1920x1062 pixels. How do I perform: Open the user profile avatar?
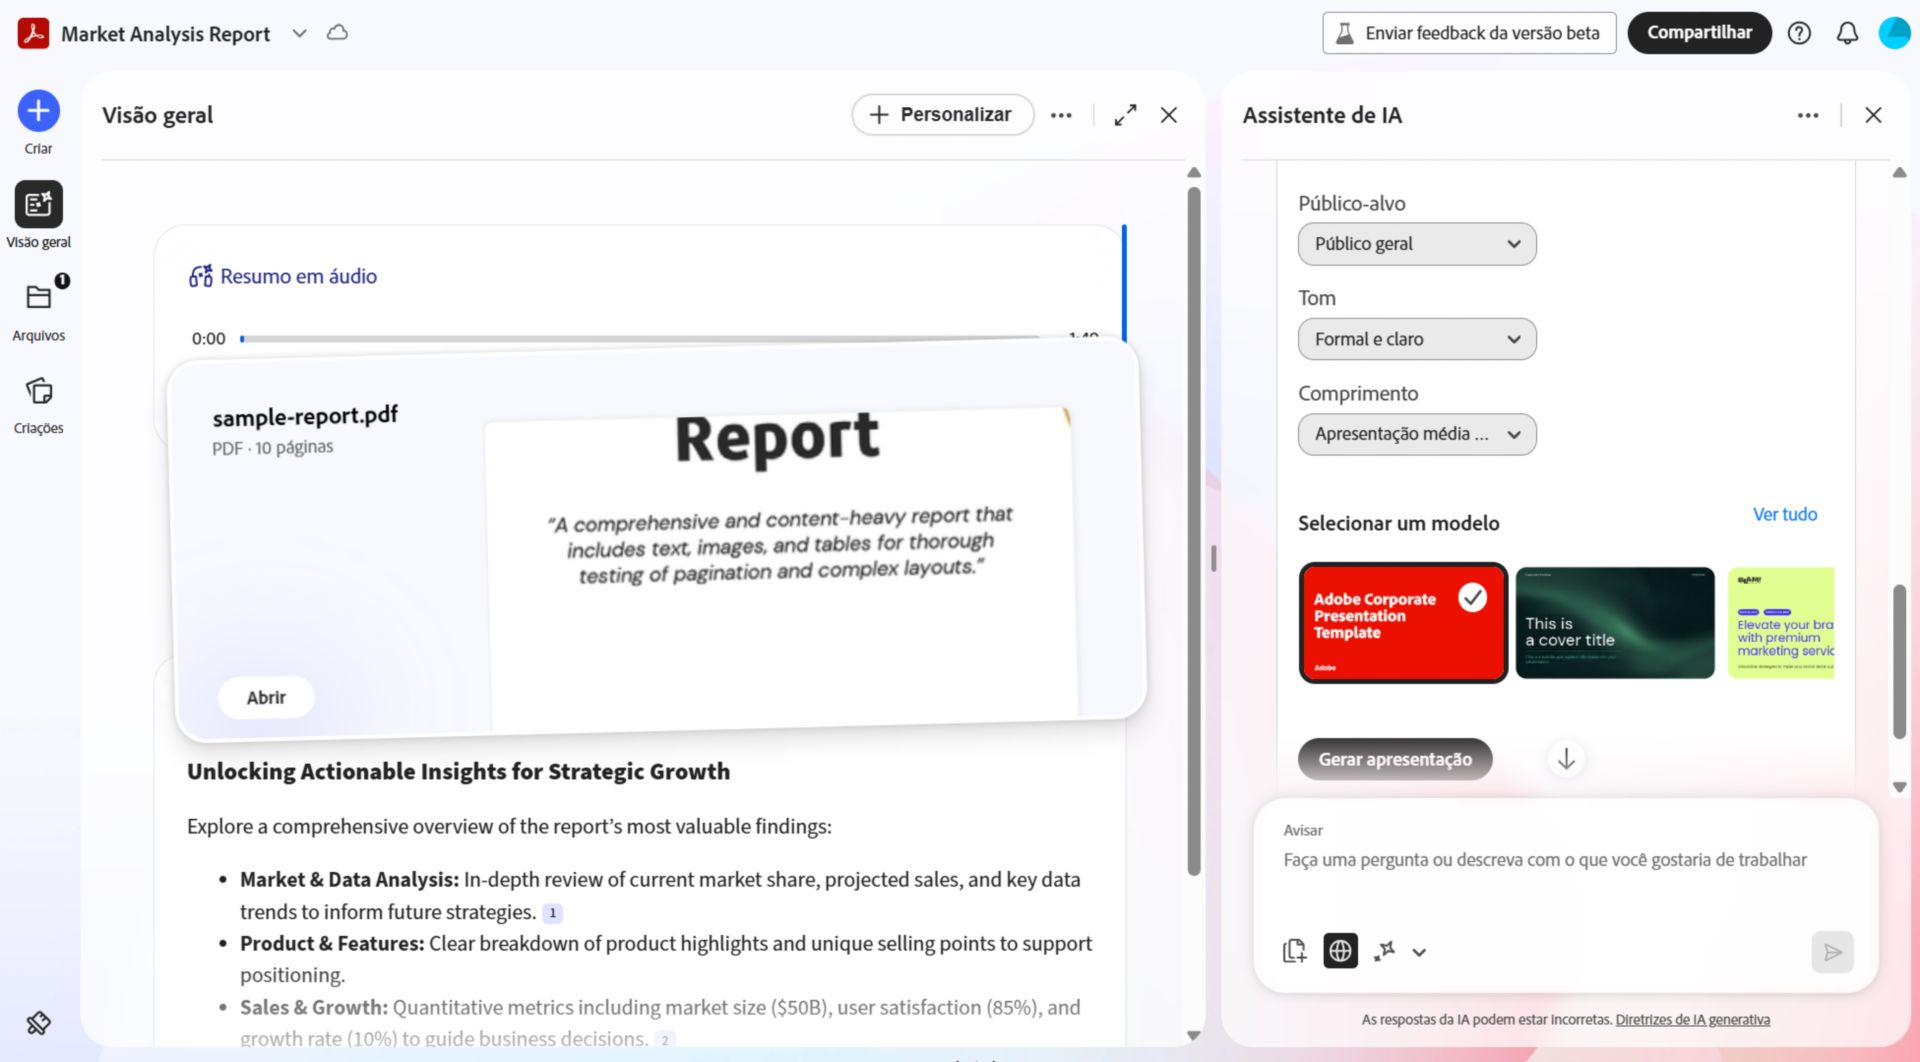click(1894, 33)
